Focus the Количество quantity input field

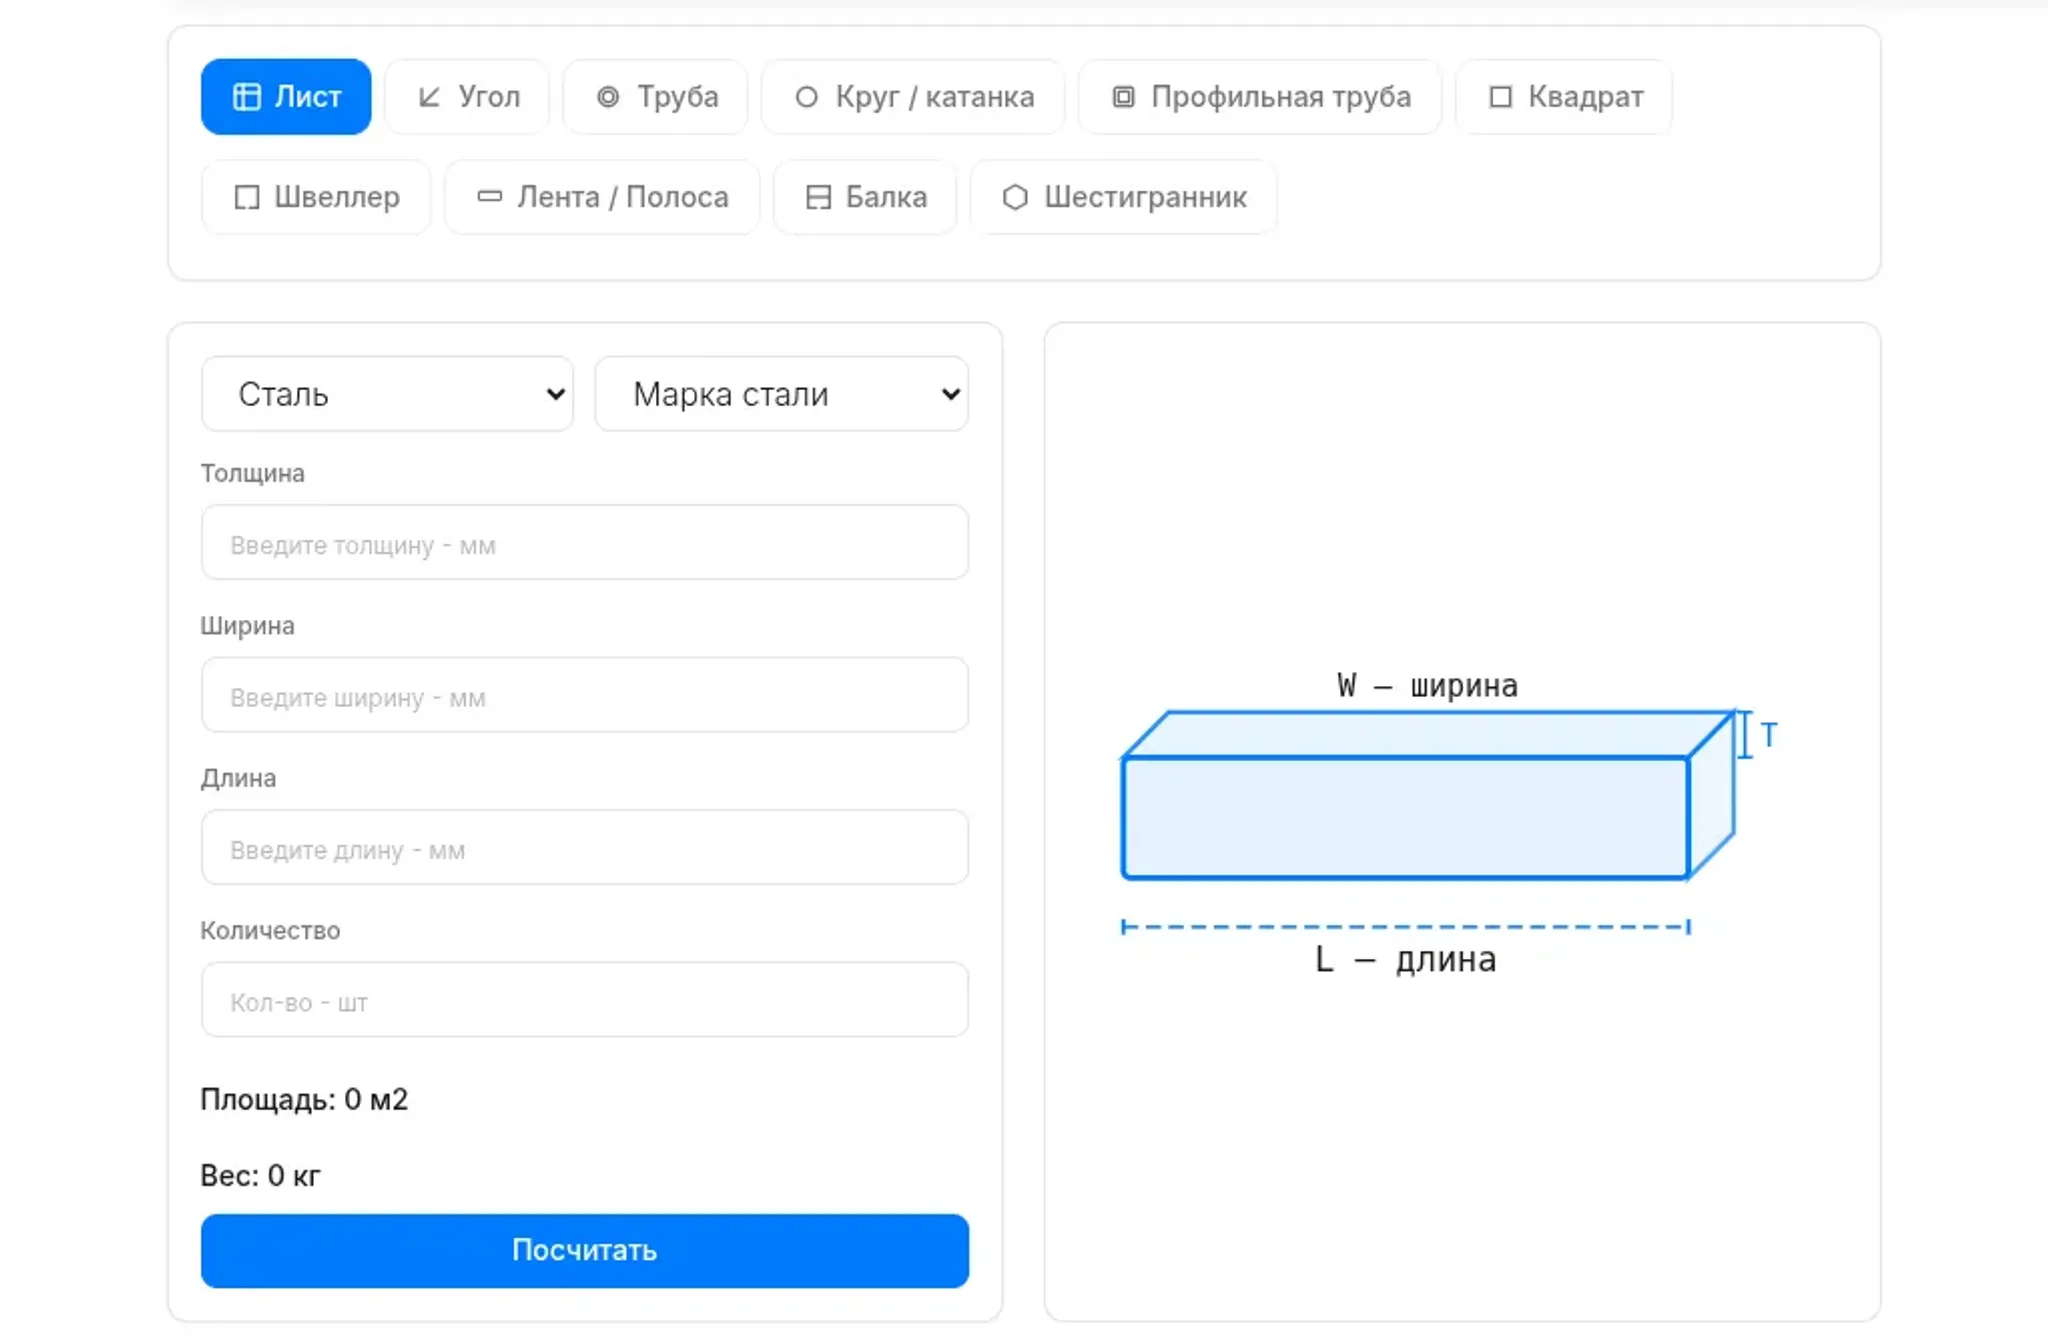[584, 1000]
